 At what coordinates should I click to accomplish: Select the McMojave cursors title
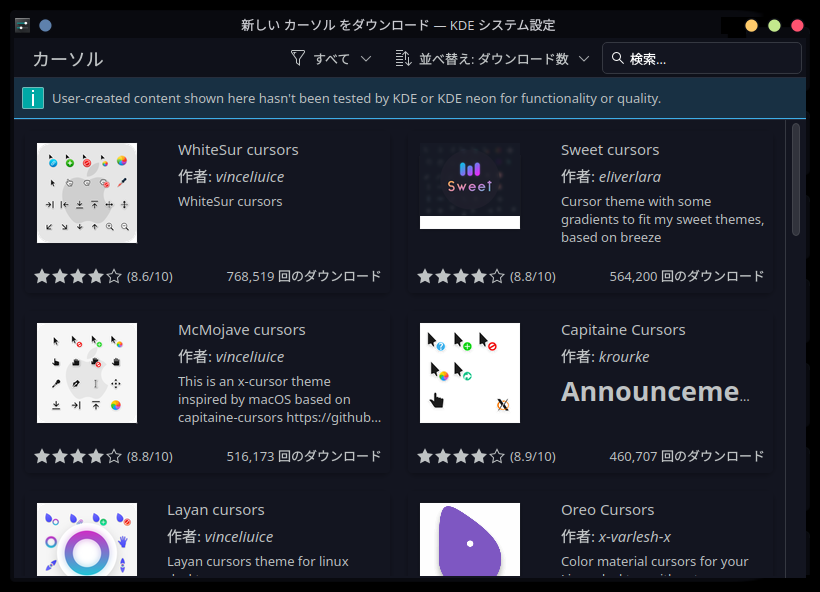coord(242,330)
